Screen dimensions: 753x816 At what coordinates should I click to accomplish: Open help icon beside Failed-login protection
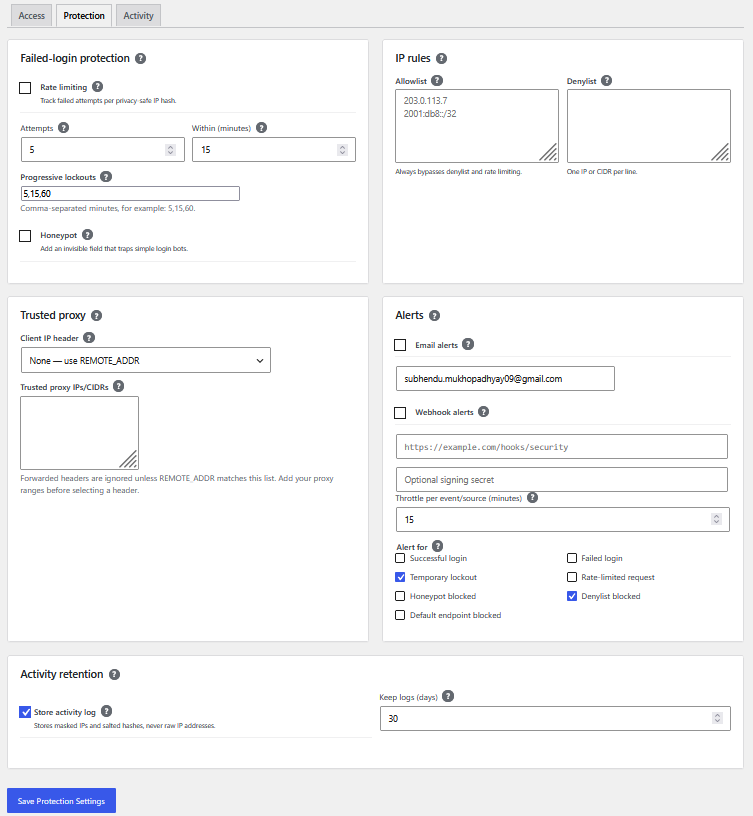pos(141,58)
